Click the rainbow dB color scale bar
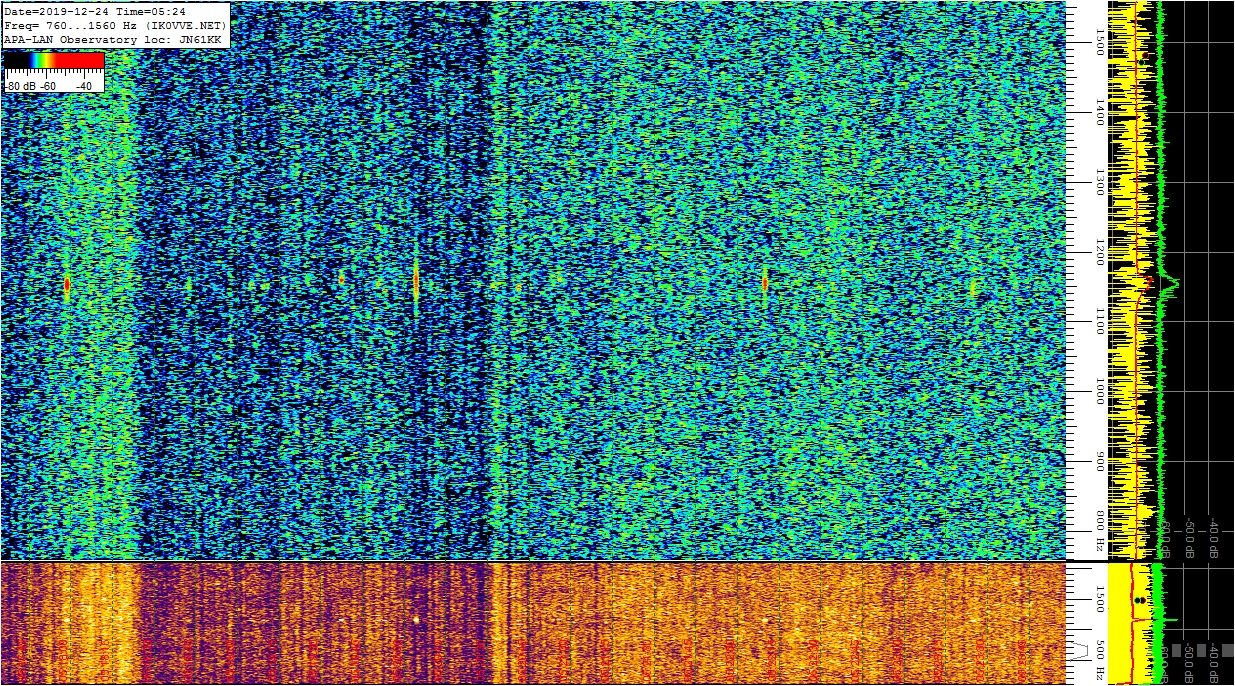Image resolution: width=1235 pixels, height=686 pixels. (54, 61)
